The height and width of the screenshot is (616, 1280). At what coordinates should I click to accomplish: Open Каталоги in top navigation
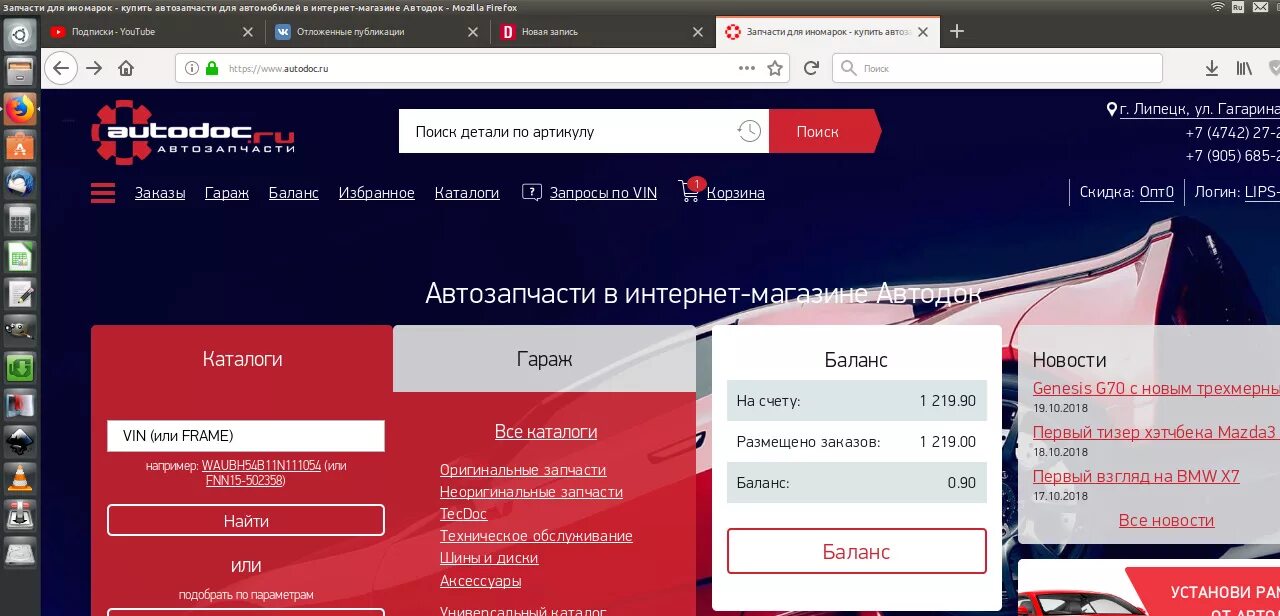pyautogui.click(x=467, y=193)
